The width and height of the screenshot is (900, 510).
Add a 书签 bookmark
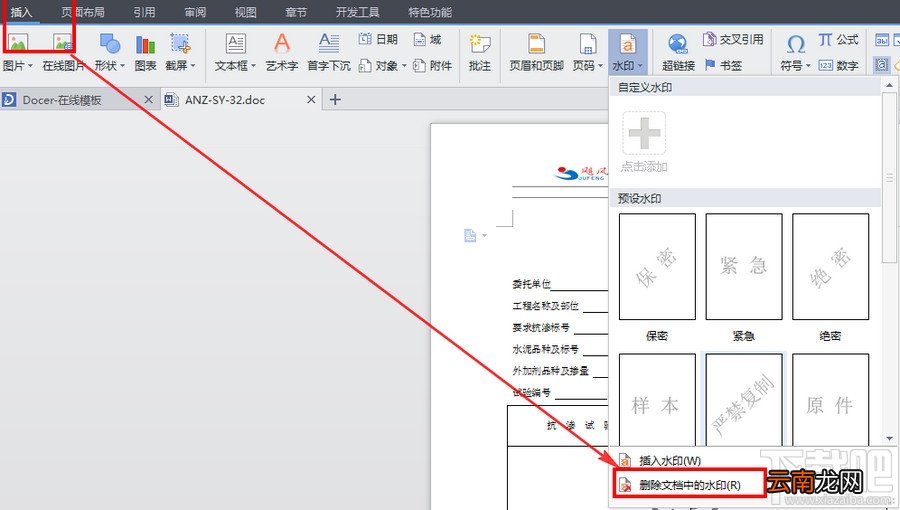723,65
